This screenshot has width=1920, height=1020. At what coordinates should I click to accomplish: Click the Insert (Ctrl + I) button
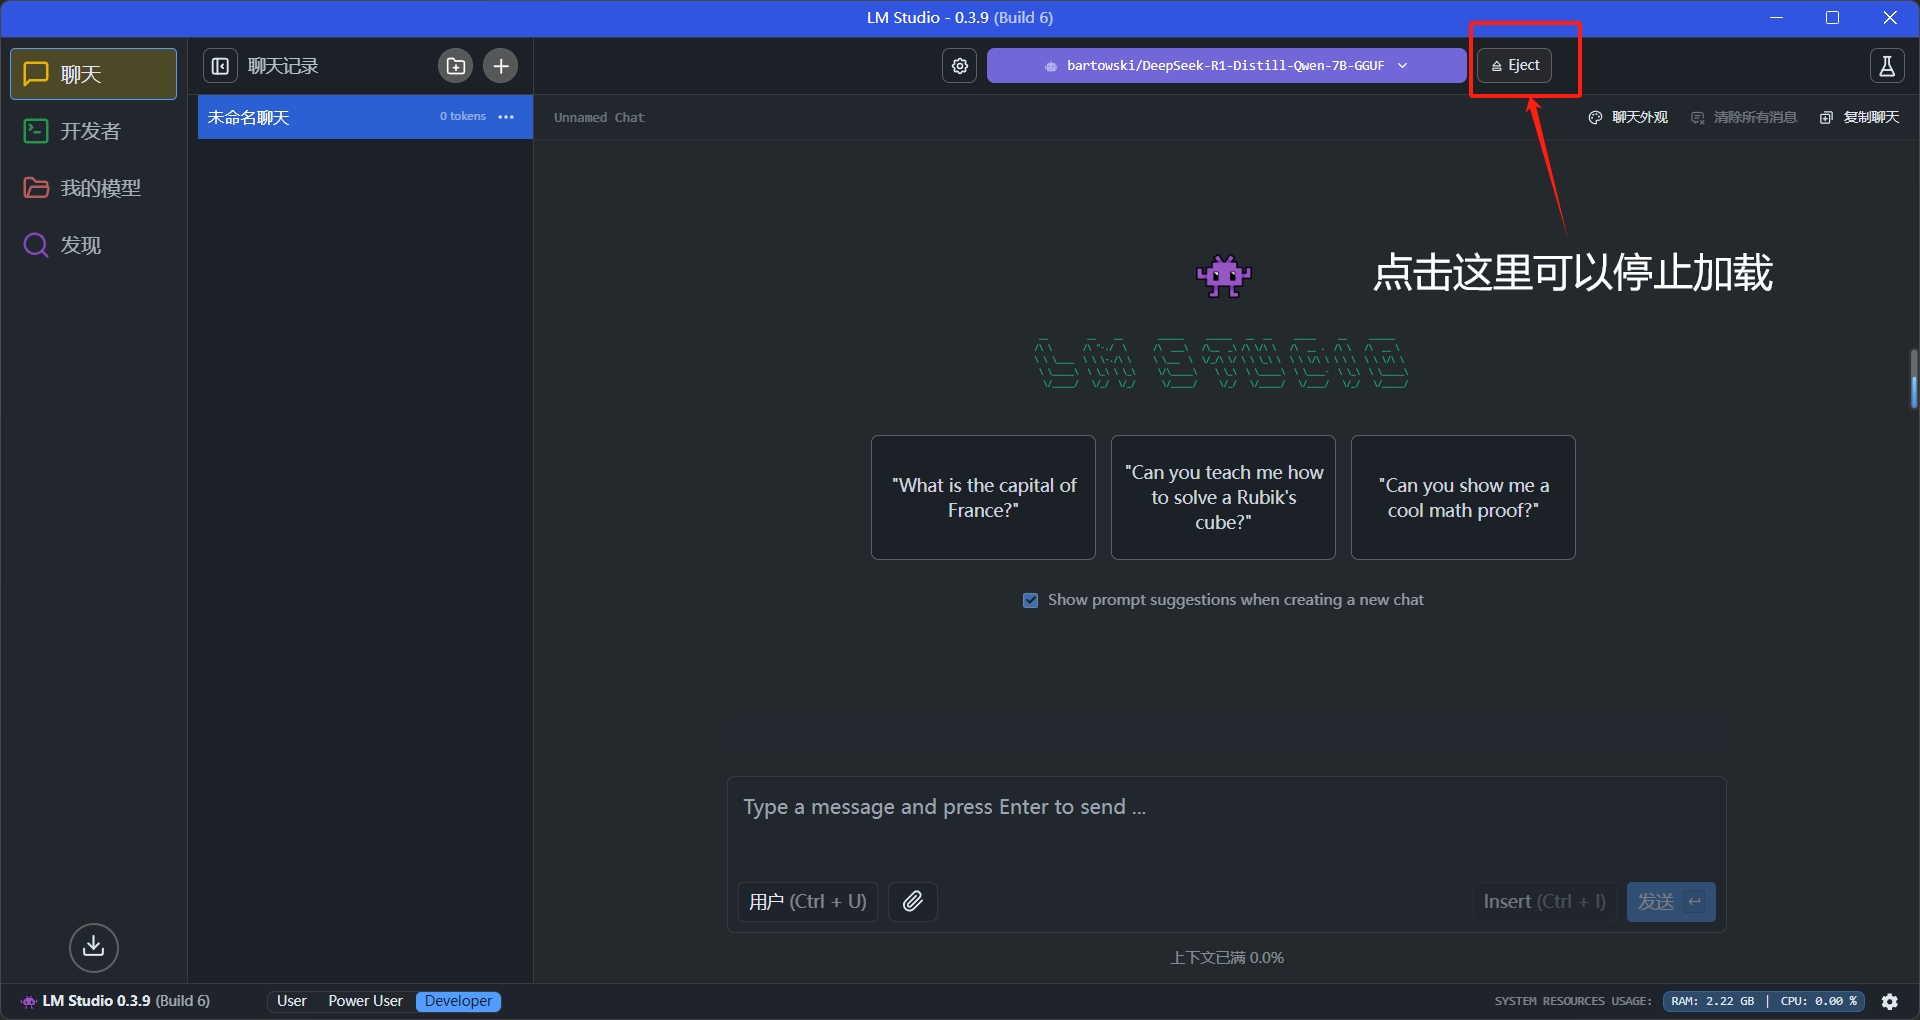1544,902
